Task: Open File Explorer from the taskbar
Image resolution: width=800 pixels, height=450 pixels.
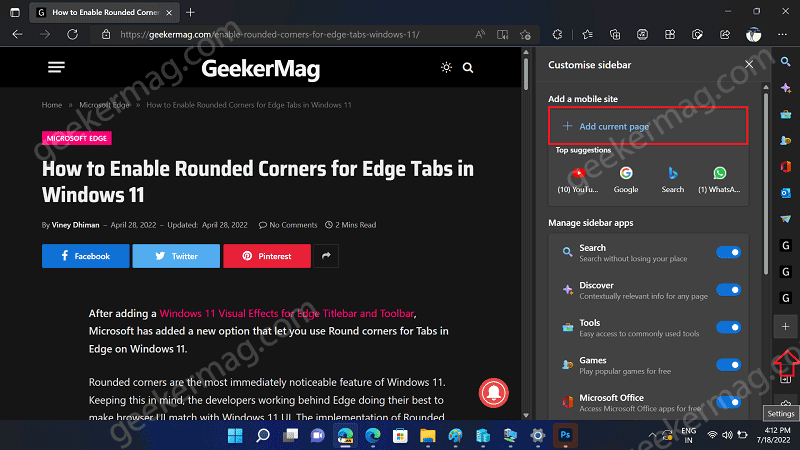Action: coord(428,435)
